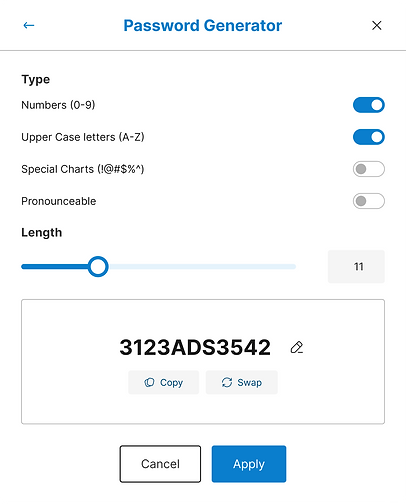This screenshot has width=406, height=504.
Task: Click the Pronounceable label text
Action: [59, 201]
